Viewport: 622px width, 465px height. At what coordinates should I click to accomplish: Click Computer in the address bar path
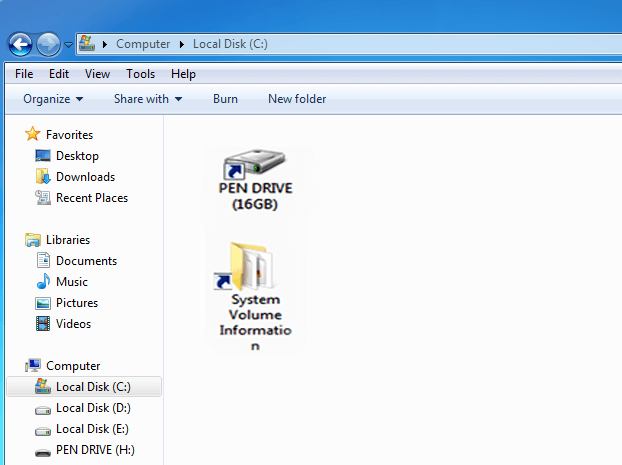coord(142,44)
